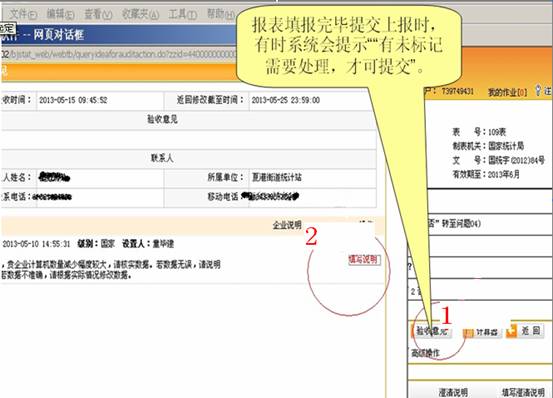Open the 帮助(H) menu
Image resolution: width=553 pixels, height=398 pixels.
click(x=221, y=14)
